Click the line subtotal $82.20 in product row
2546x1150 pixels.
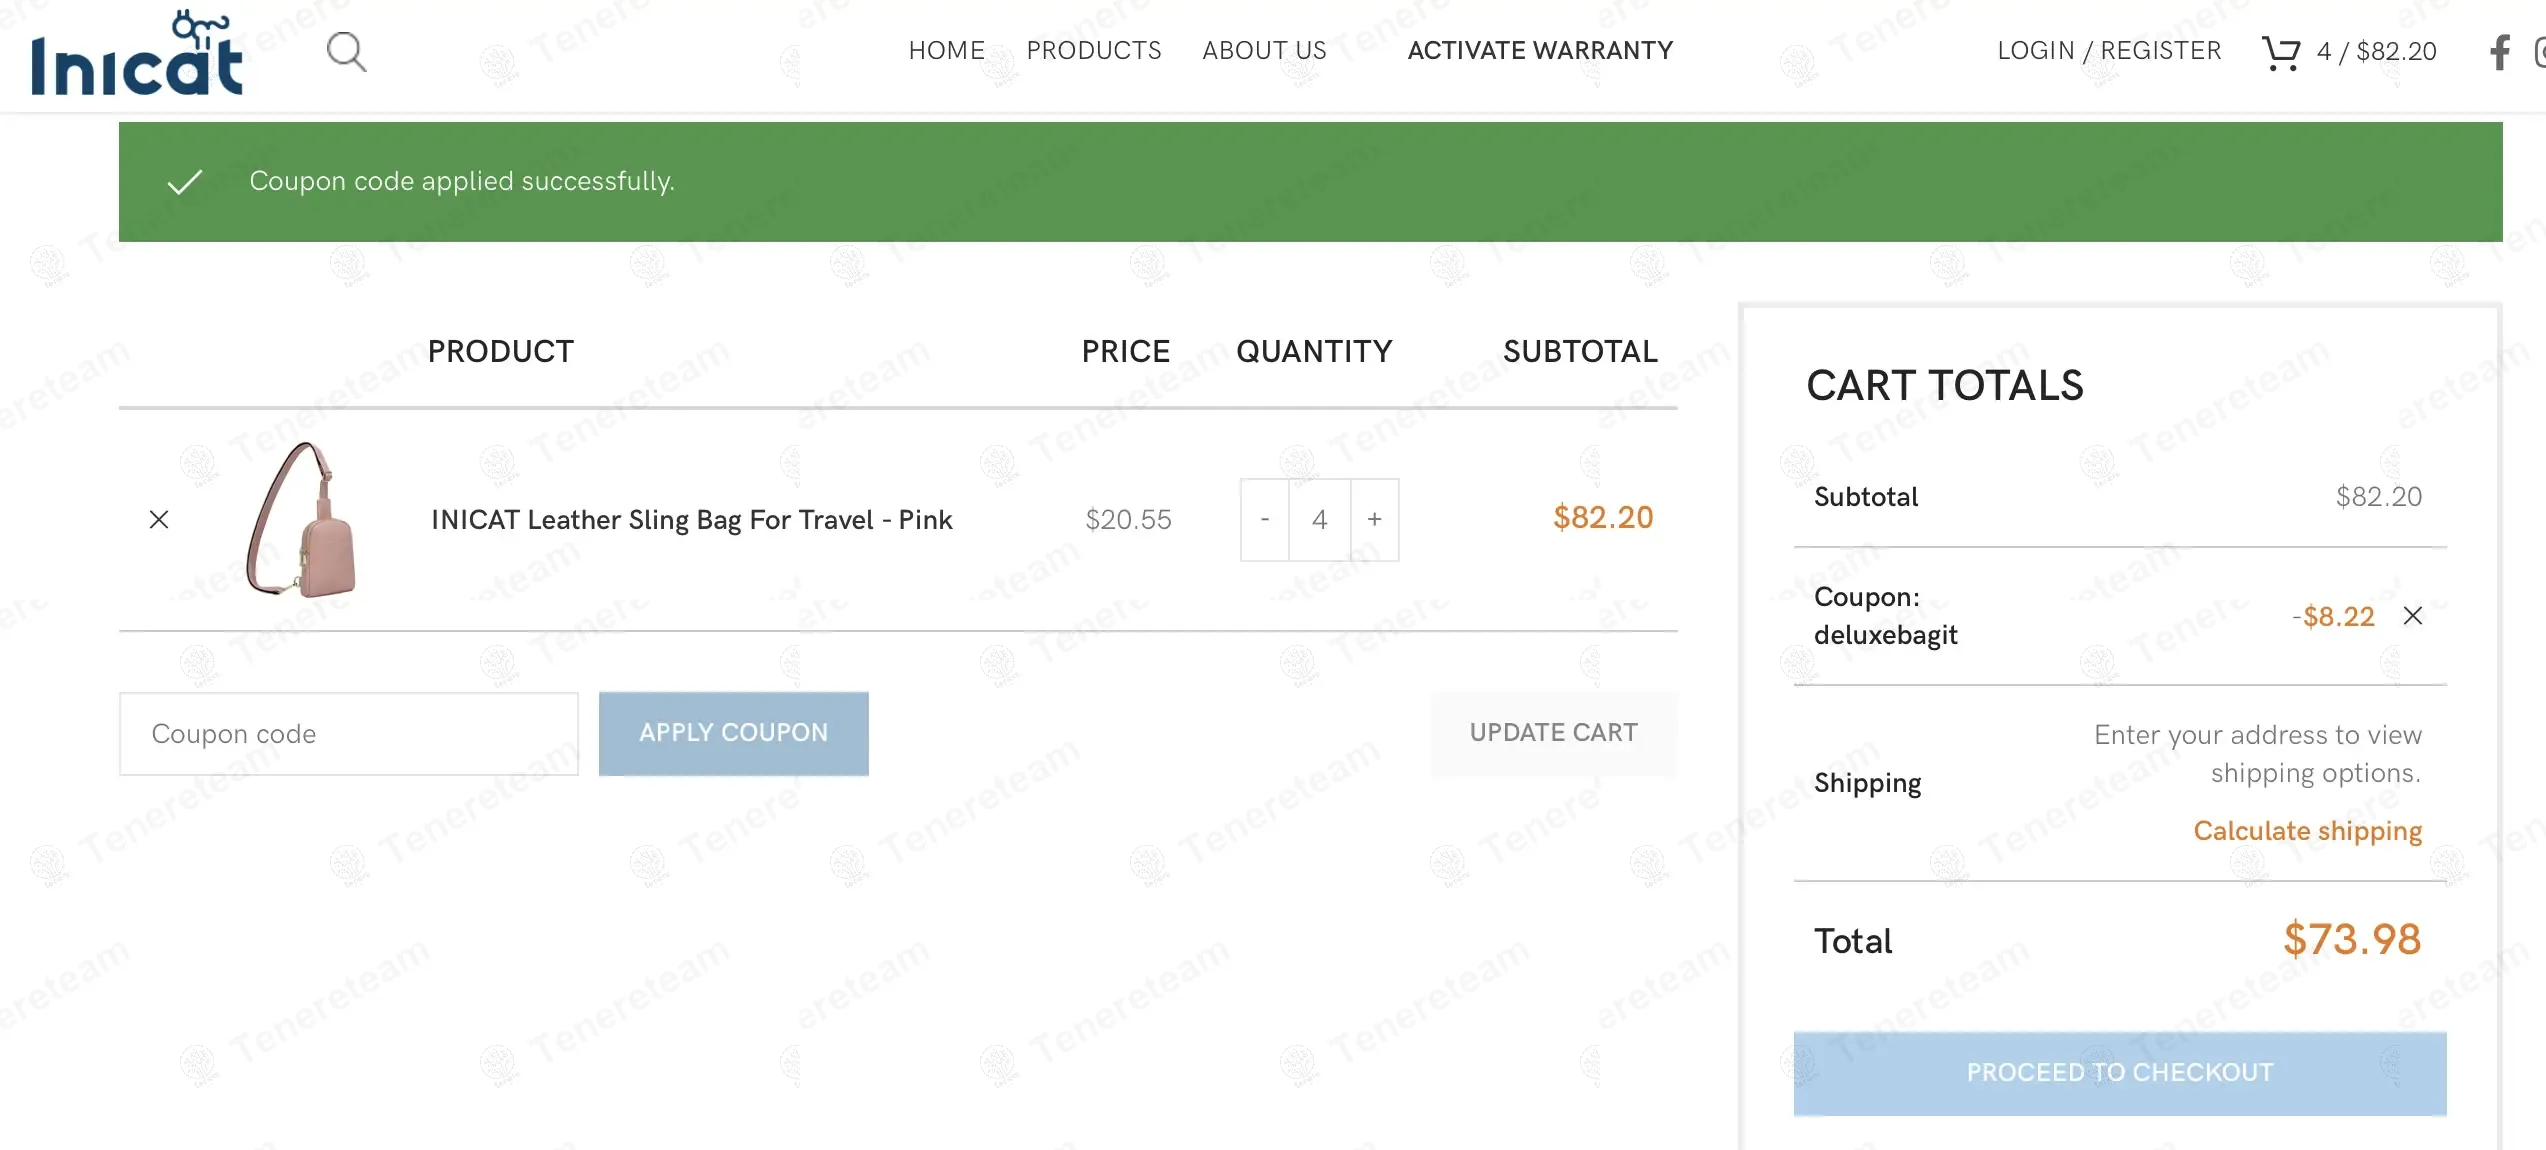coord(1603,517)
